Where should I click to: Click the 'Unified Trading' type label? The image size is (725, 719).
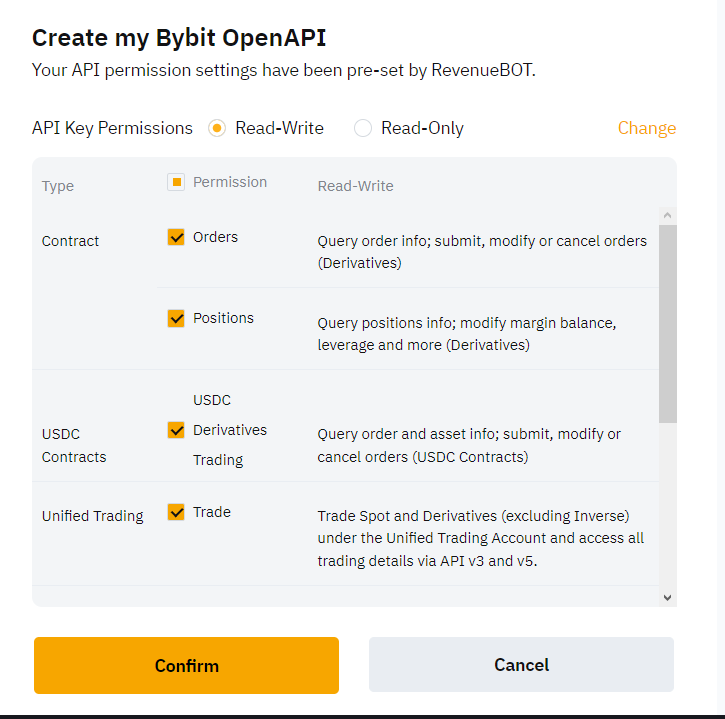pyautogui.click(x=92, y=516)
